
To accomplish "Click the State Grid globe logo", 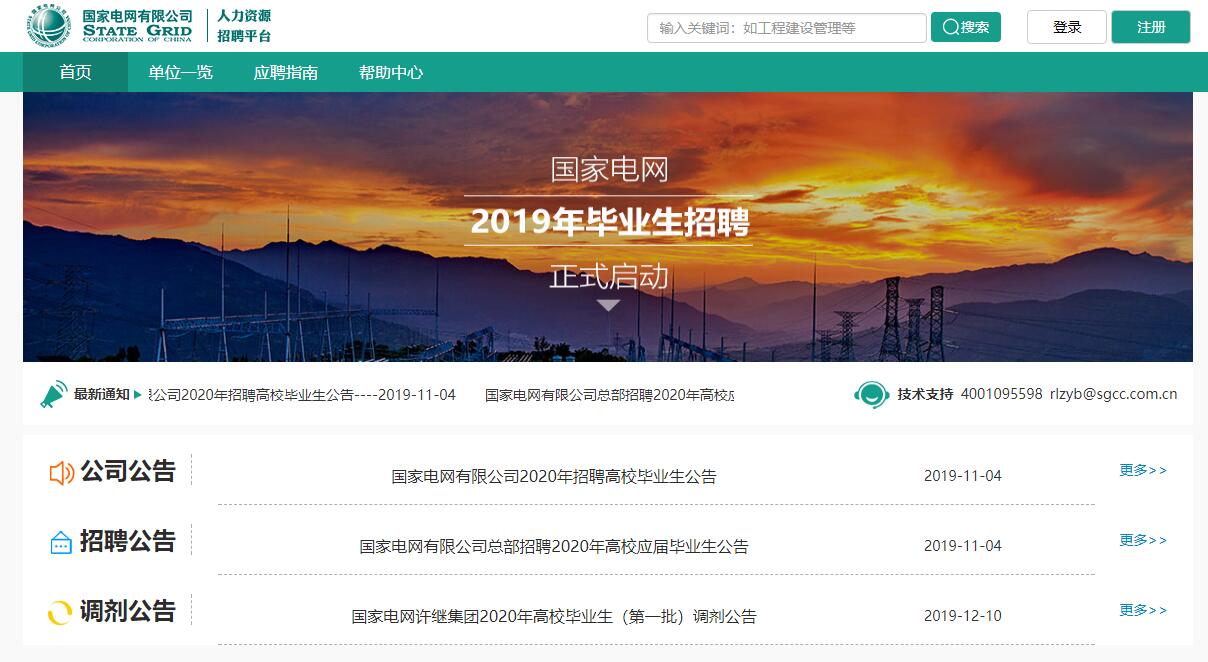I will click(49, 26).
